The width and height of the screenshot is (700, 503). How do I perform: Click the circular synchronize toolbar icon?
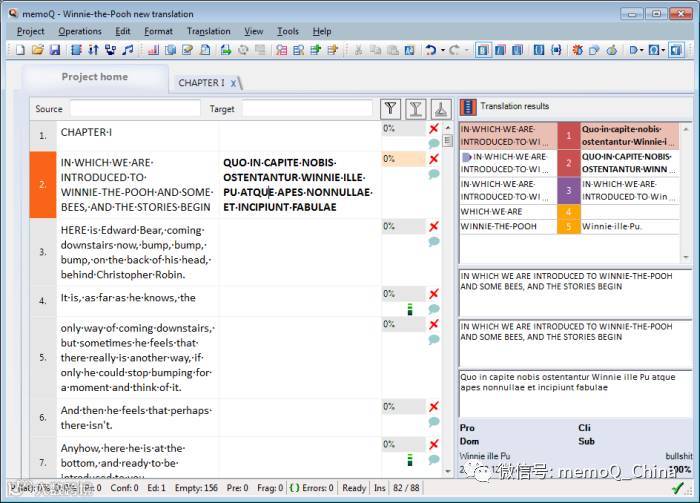[243, 50]
